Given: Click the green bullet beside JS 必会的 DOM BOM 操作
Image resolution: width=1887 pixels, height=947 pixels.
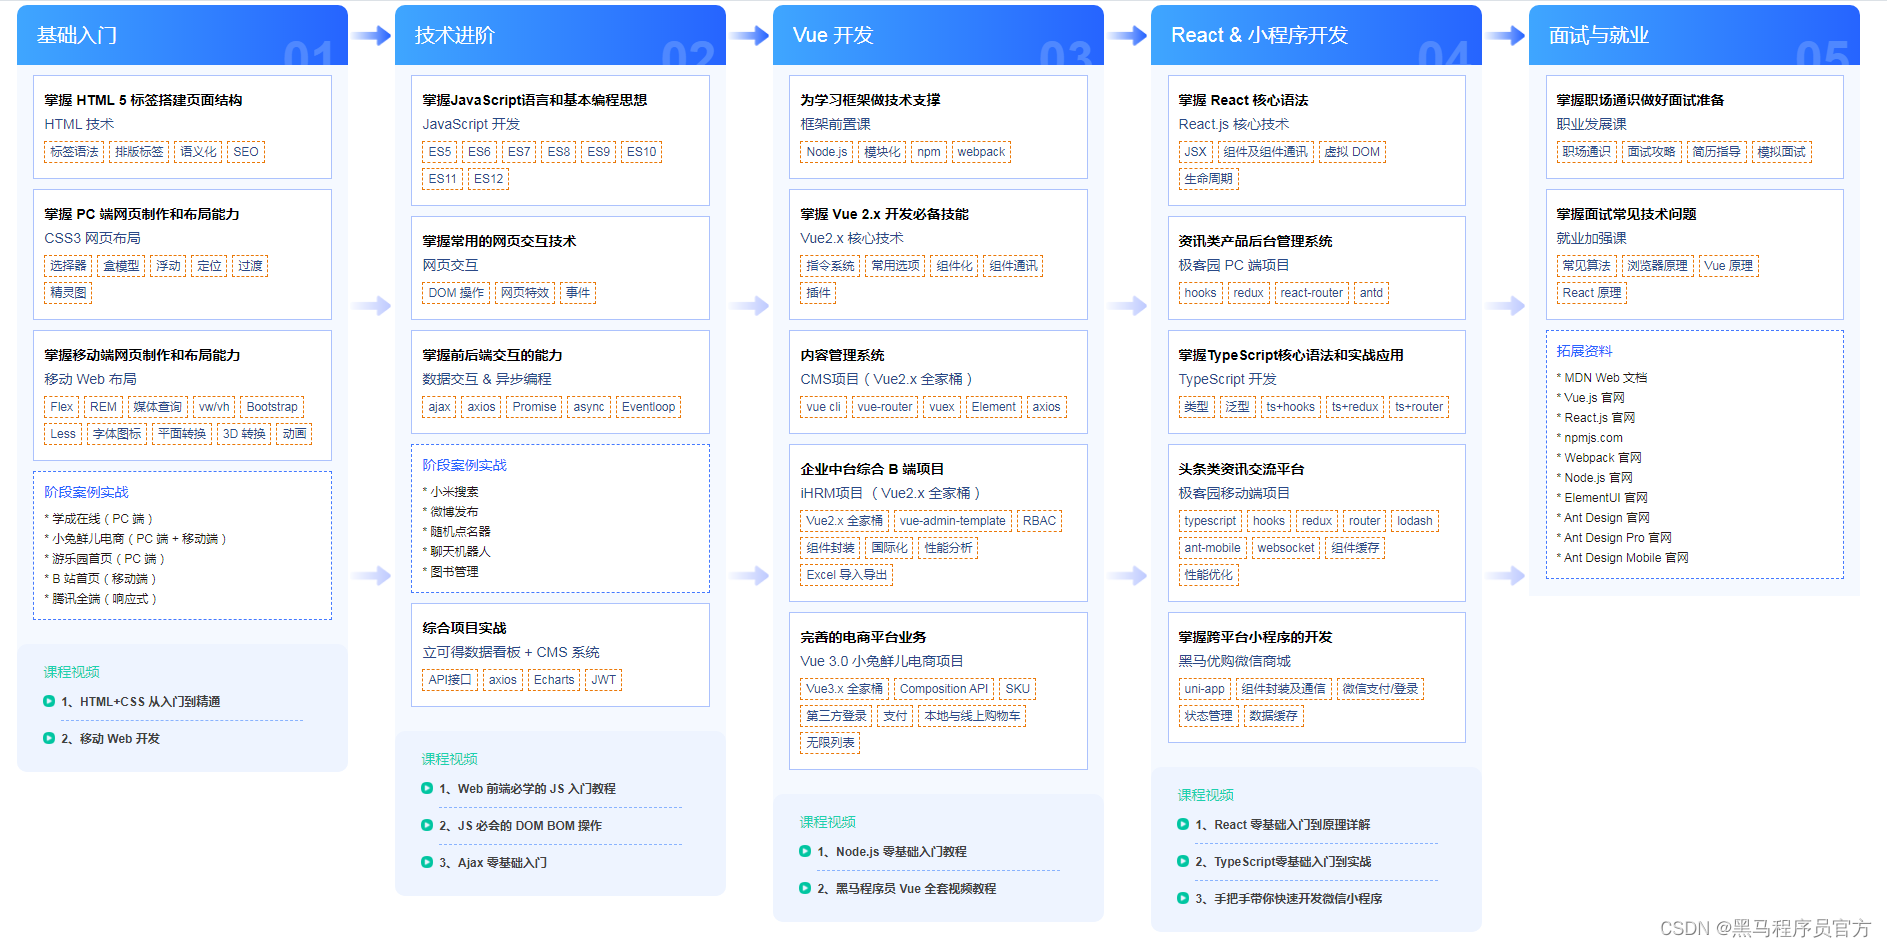Looking at the screenshot, I should 427,825.
